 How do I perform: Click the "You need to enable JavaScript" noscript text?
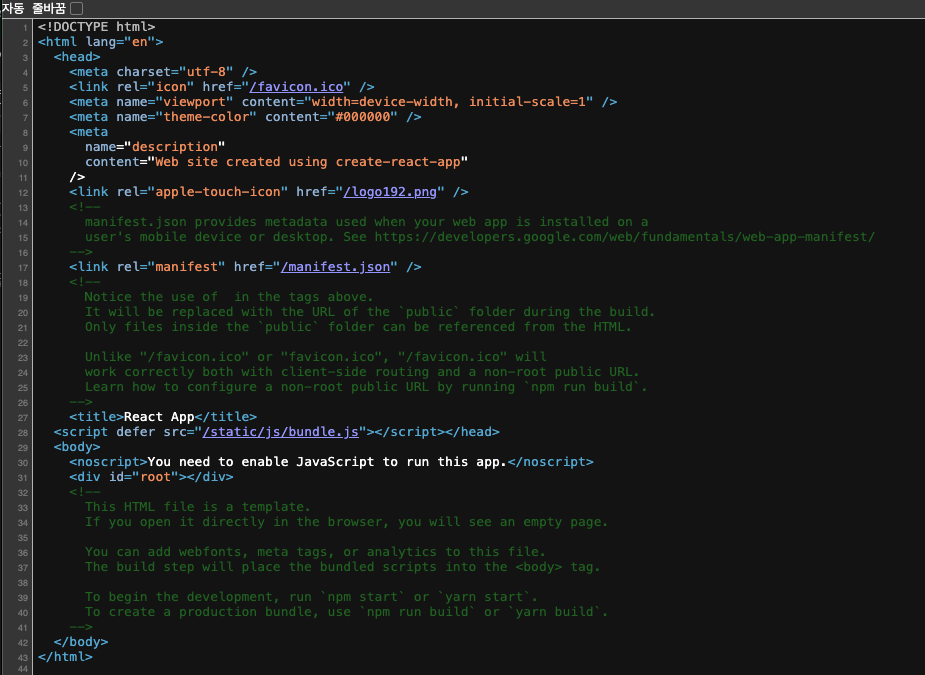pos(327,462)
